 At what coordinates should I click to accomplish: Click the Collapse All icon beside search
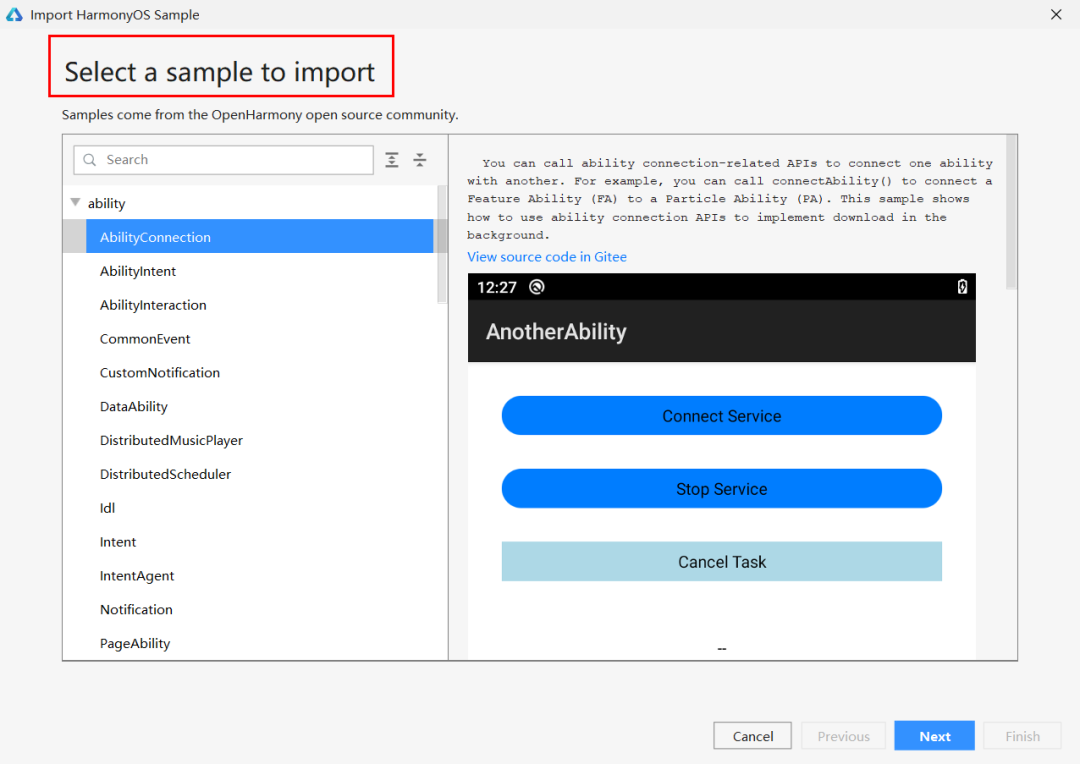click(419, 160)
